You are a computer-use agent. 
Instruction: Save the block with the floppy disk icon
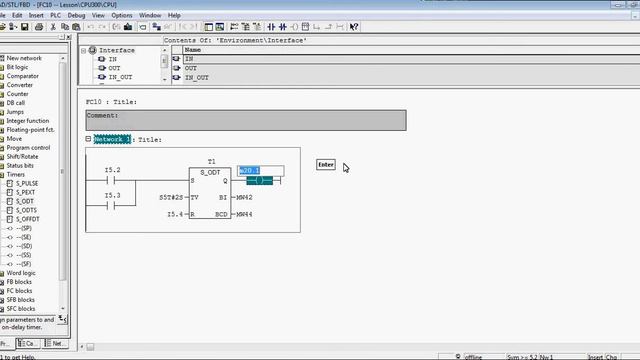tap(24, 27)
